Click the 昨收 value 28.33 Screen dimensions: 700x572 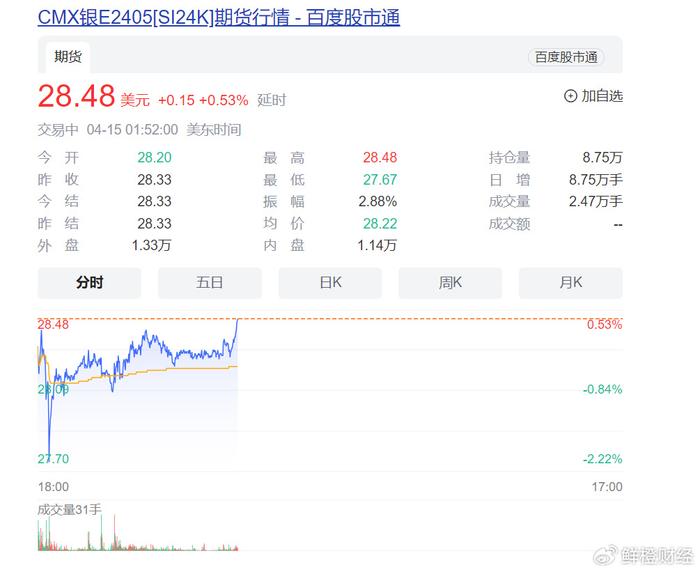pos(154,180)
